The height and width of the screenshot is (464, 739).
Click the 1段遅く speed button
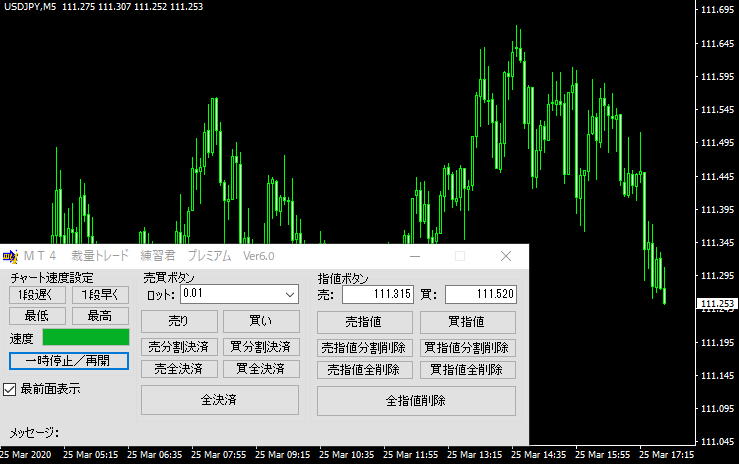coord(37,294)
